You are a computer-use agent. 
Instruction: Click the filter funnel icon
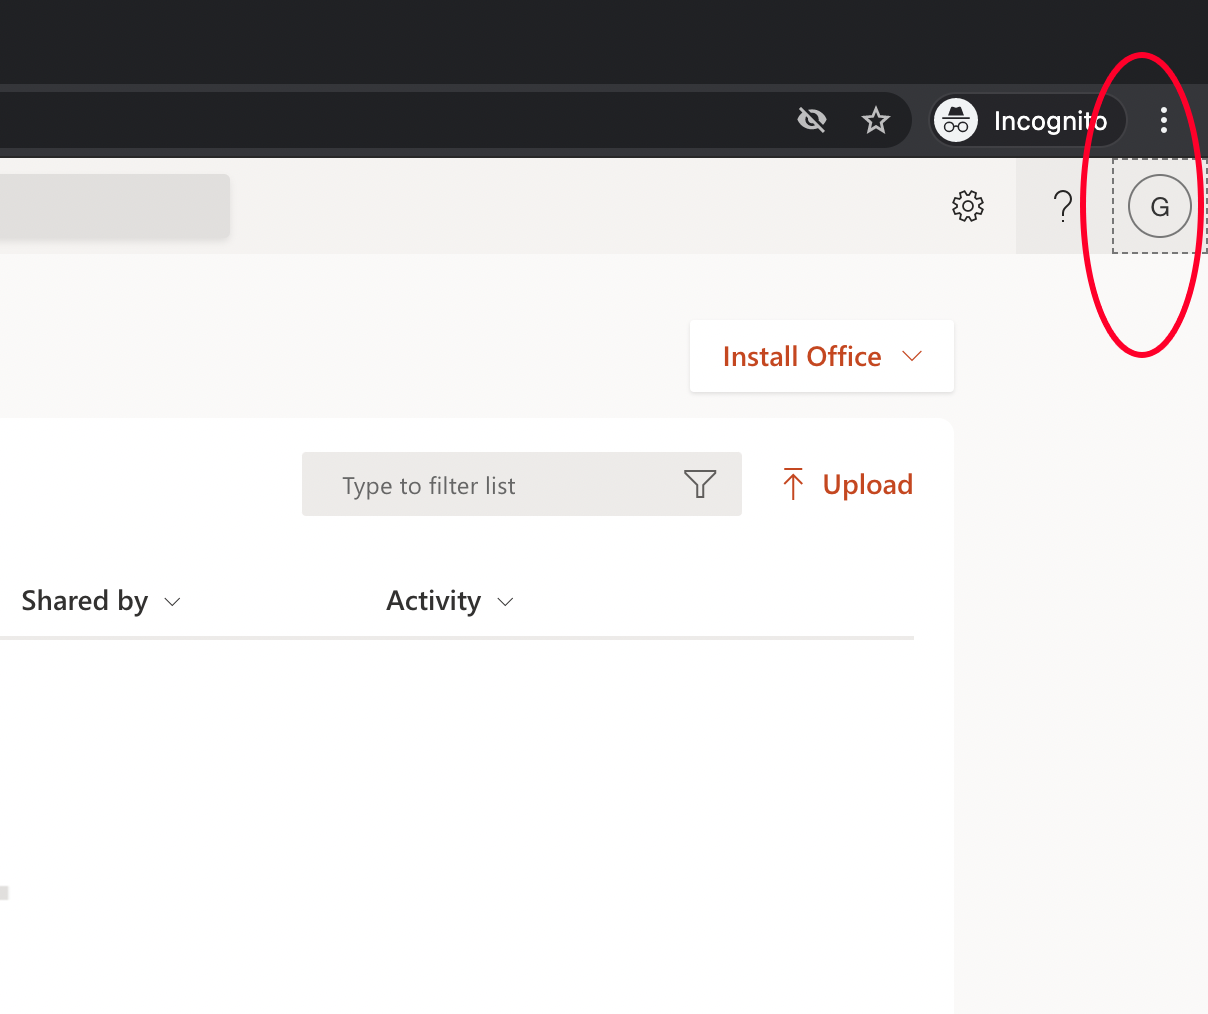(700, 484)
